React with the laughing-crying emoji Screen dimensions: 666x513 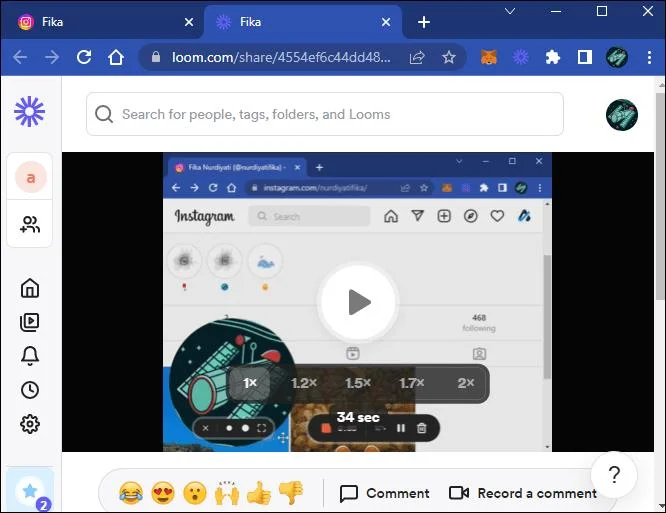tap(131, 493)
